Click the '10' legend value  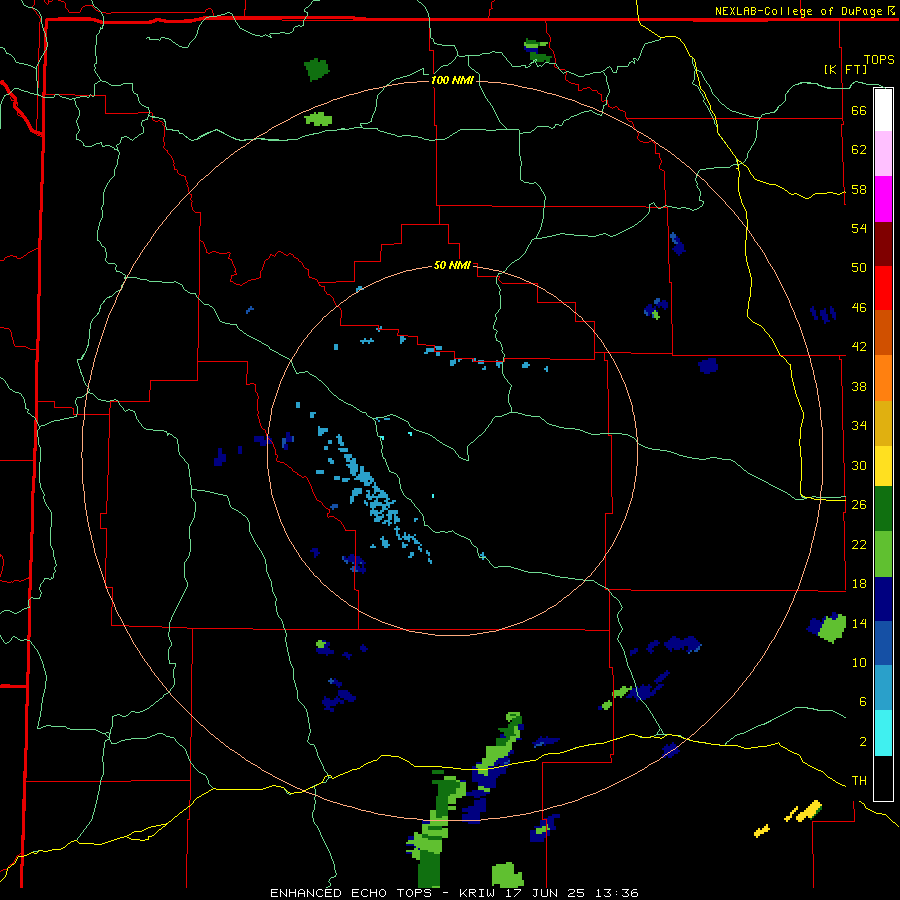(859, 662)
